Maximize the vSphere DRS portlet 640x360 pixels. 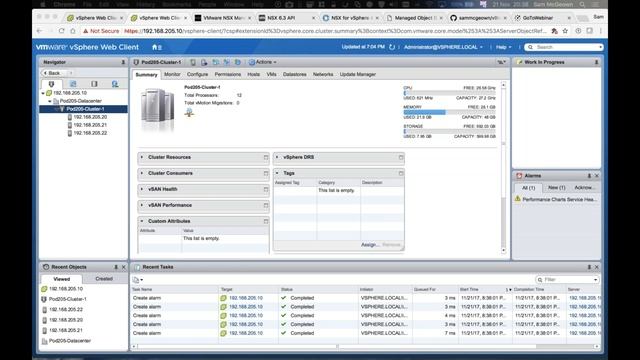tap(401, 158)
